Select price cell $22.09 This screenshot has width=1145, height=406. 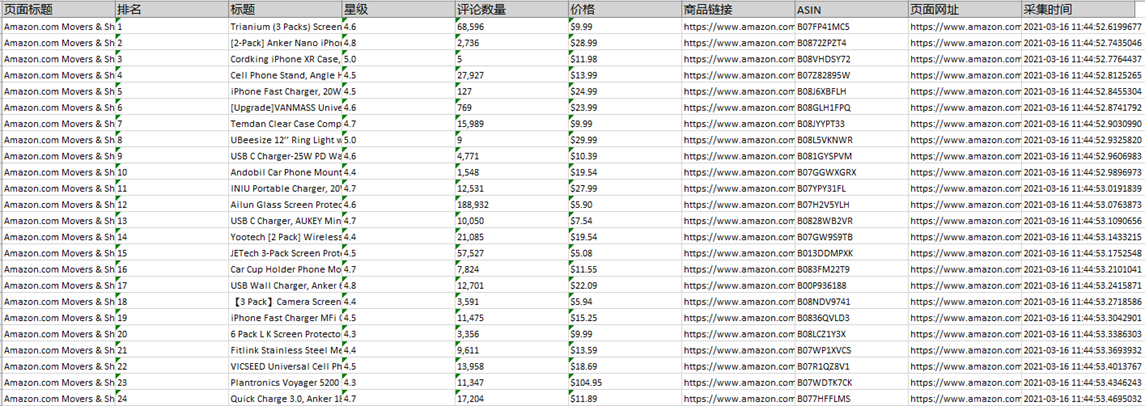coord(624,285)
